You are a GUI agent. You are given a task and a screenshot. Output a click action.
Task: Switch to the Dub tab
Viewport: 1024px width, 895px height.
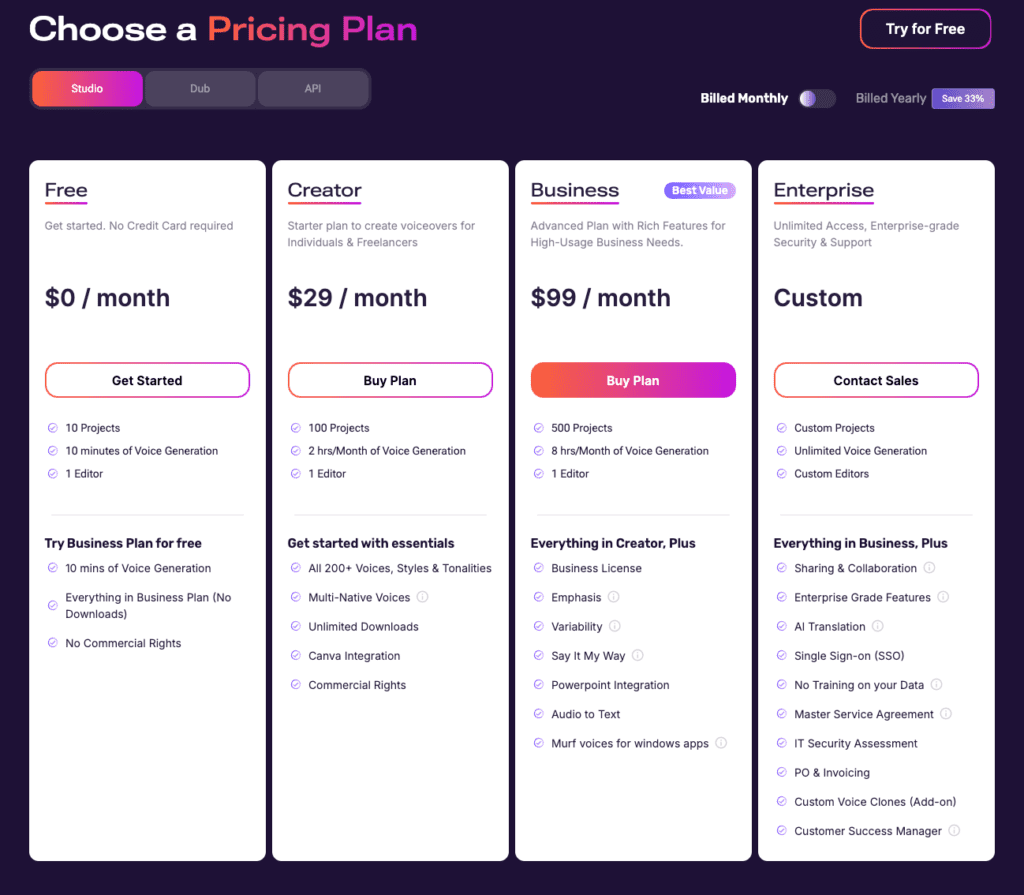click(199, 88)
